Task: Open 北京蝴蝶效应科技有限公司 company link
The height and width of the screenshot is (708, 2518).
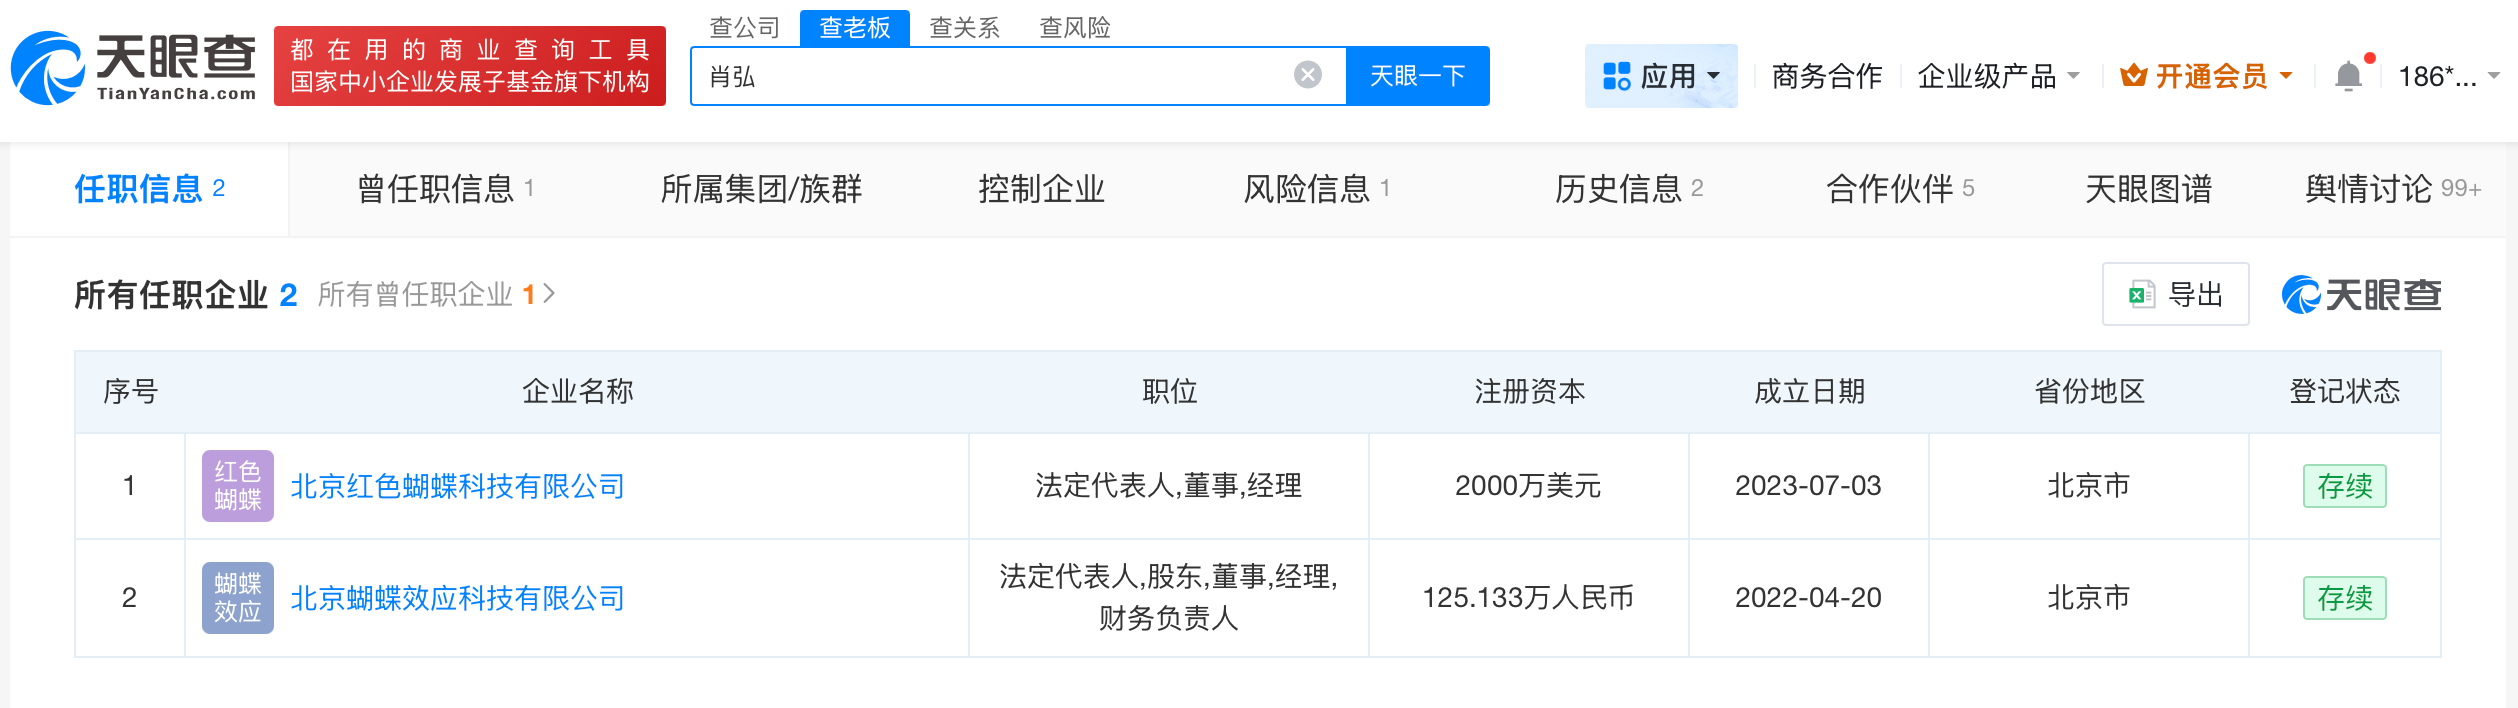Action: [x=457, y=599]
